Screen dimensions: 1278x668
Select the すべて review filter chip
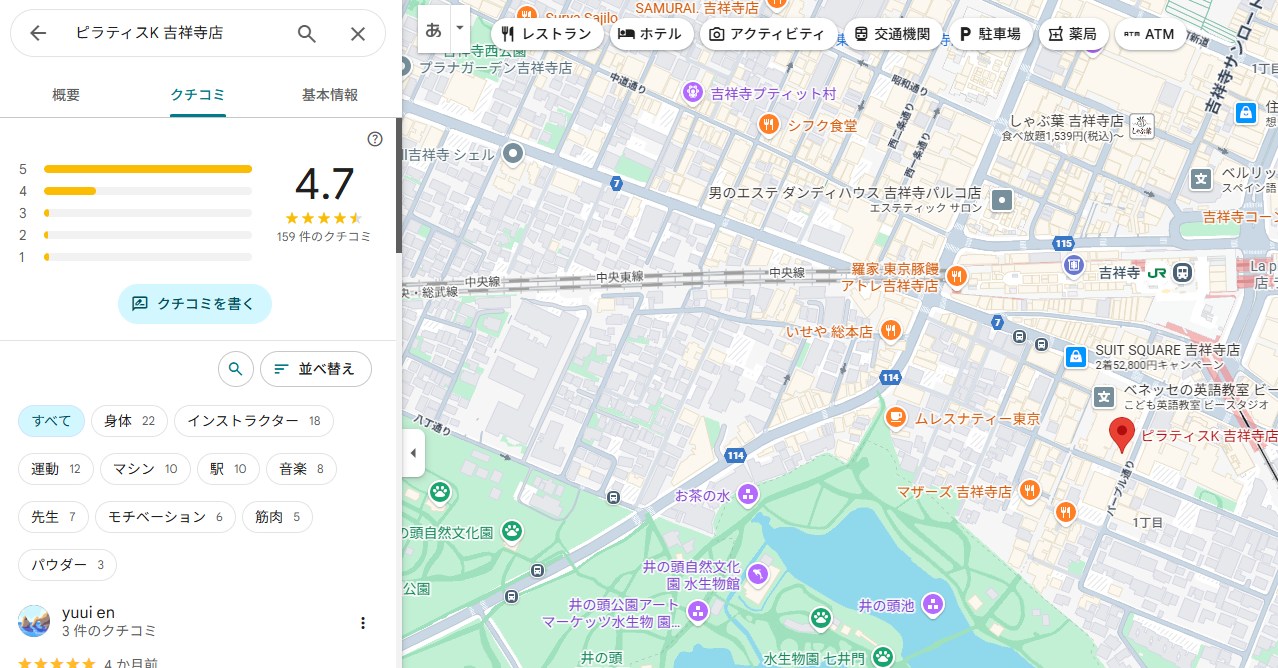coord(51,421)
